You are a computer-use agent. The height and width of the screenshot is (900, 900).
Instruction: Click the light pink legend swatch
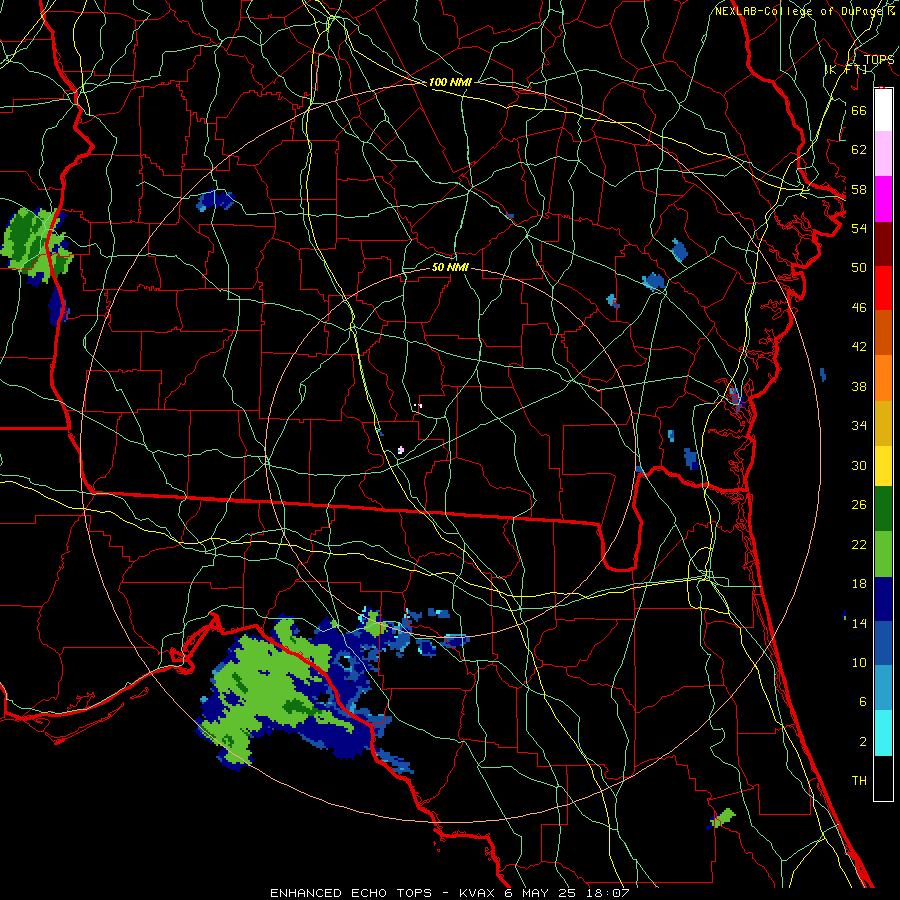pos(883,154)
